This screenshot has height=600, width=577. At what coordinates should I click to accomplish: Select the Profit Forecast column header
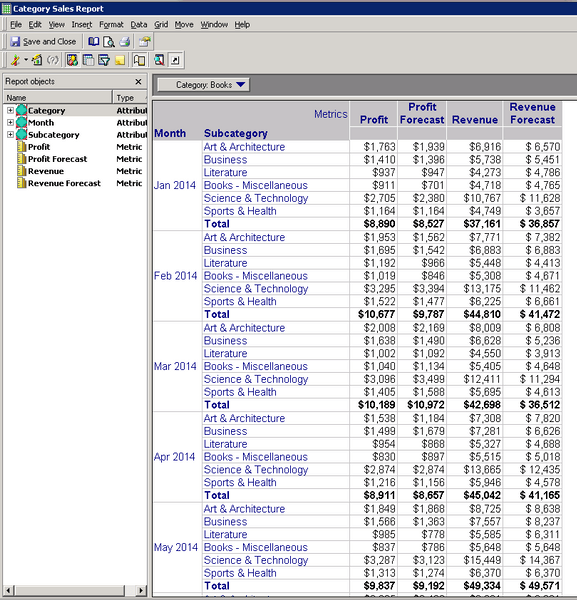tap(422, 114)
